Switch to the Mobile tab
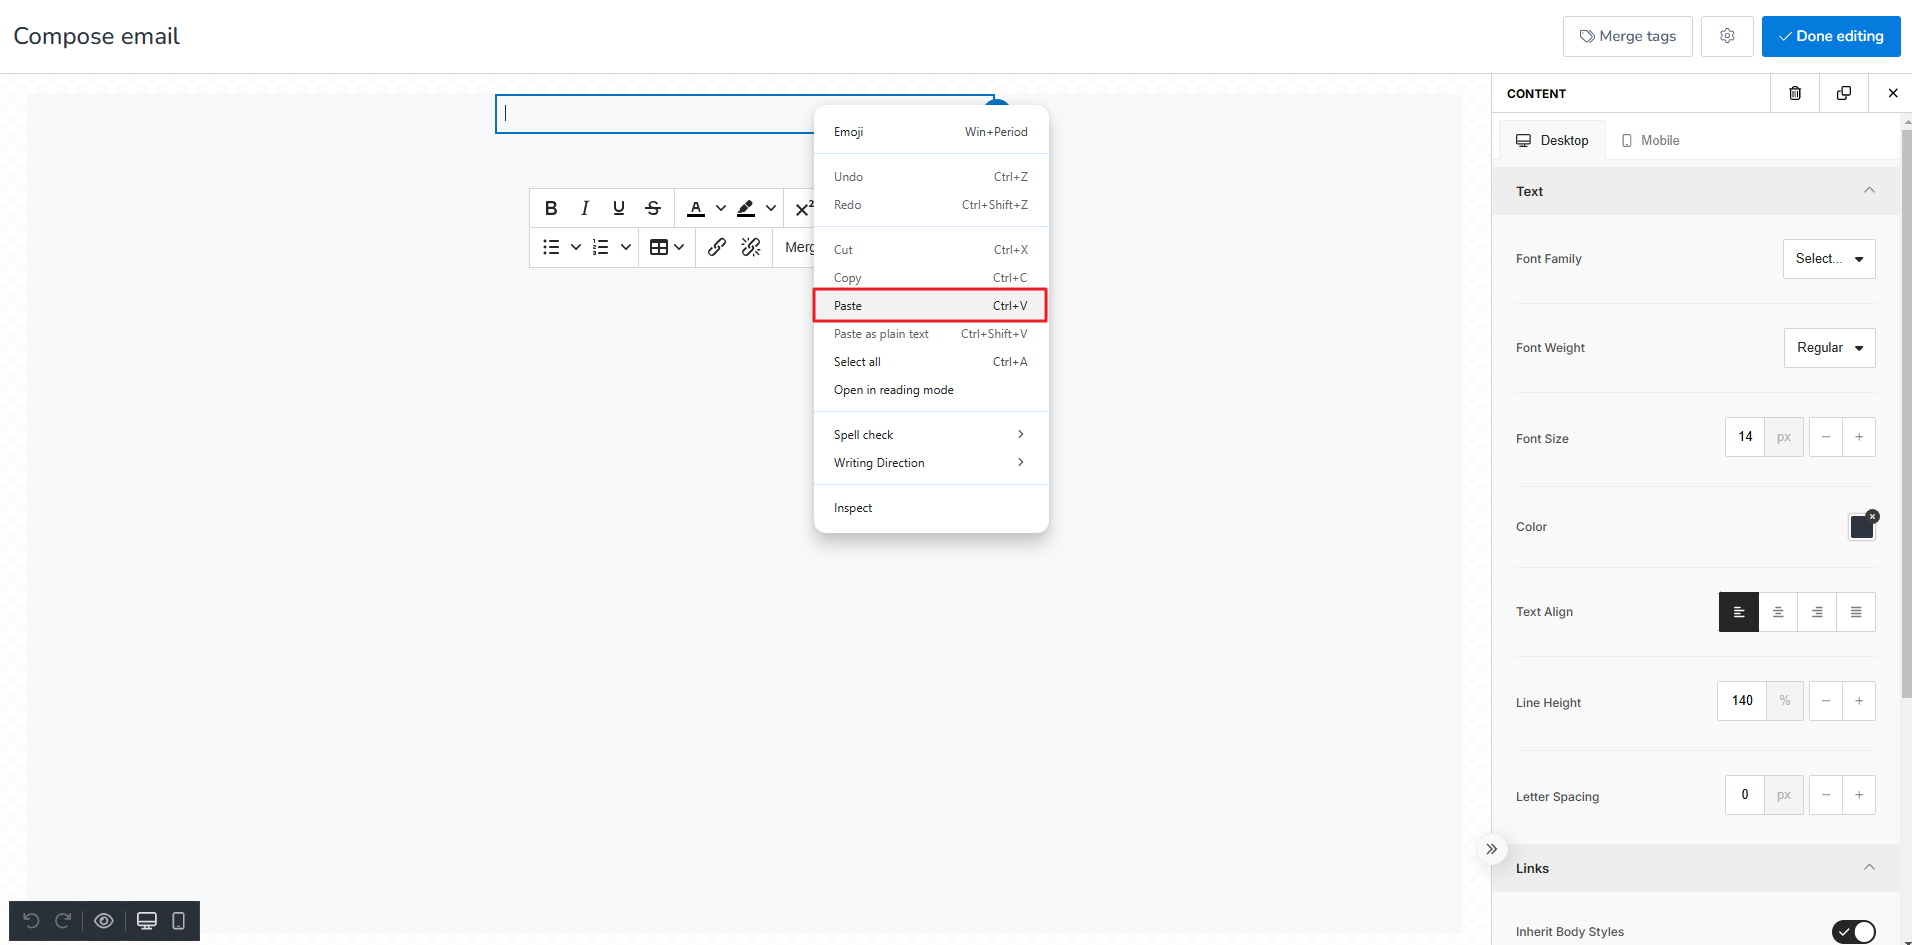The width and height of the screenshot is (1912, 945). click(x=1650, y=140)
